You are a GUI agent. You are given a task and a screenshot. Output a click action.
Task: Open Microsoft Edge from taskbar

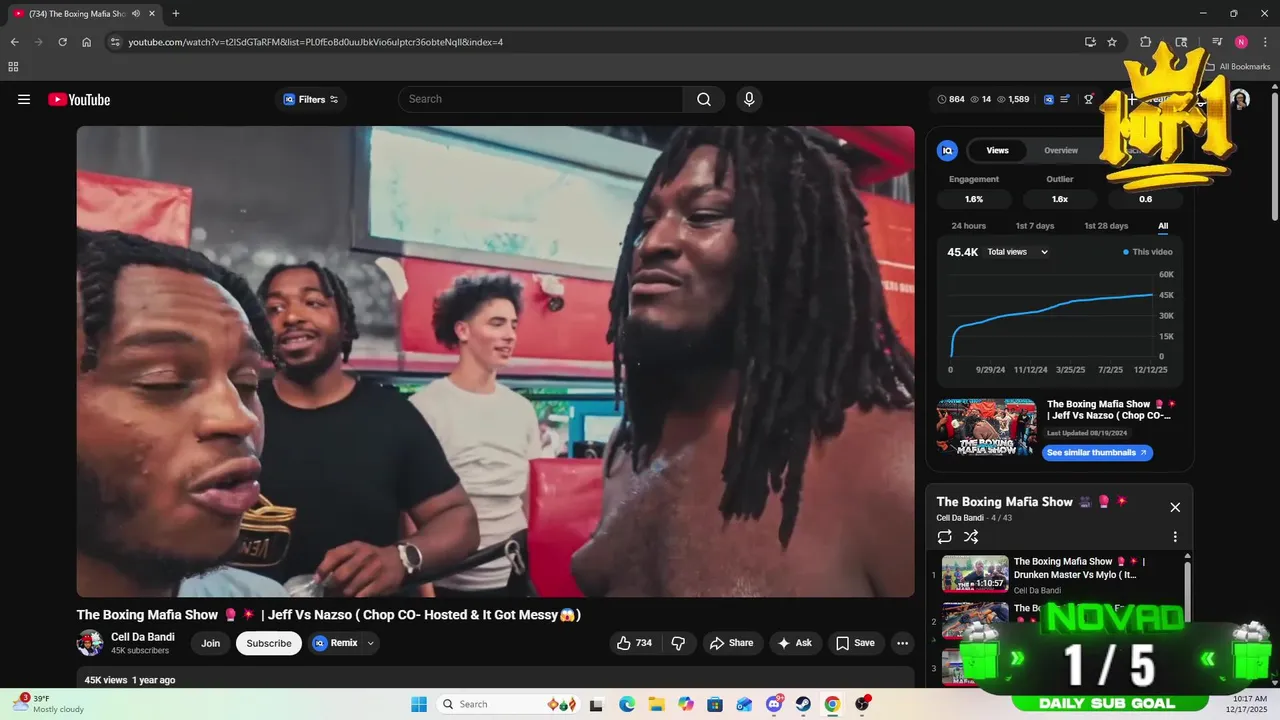627,704
